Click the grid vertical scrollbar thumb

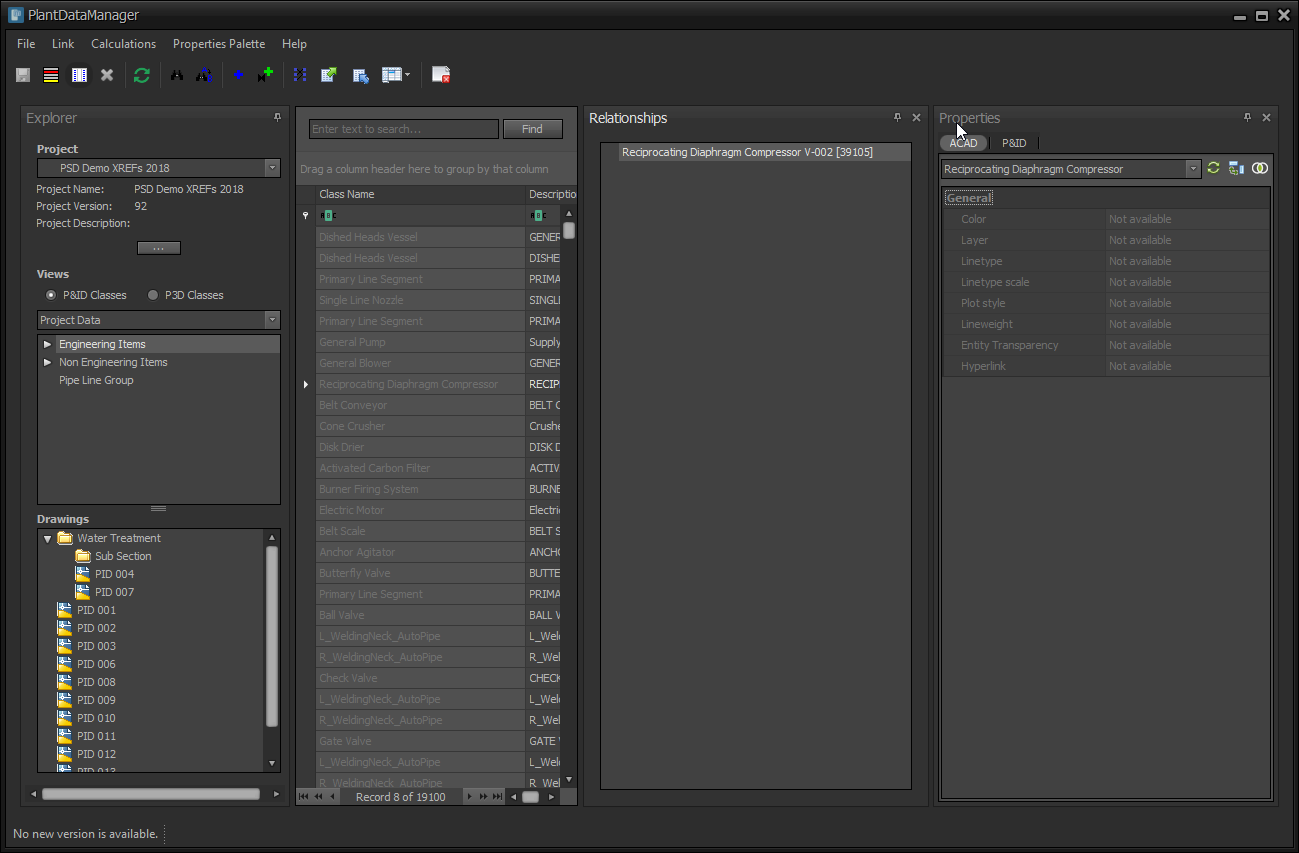[x=569, y=230]
